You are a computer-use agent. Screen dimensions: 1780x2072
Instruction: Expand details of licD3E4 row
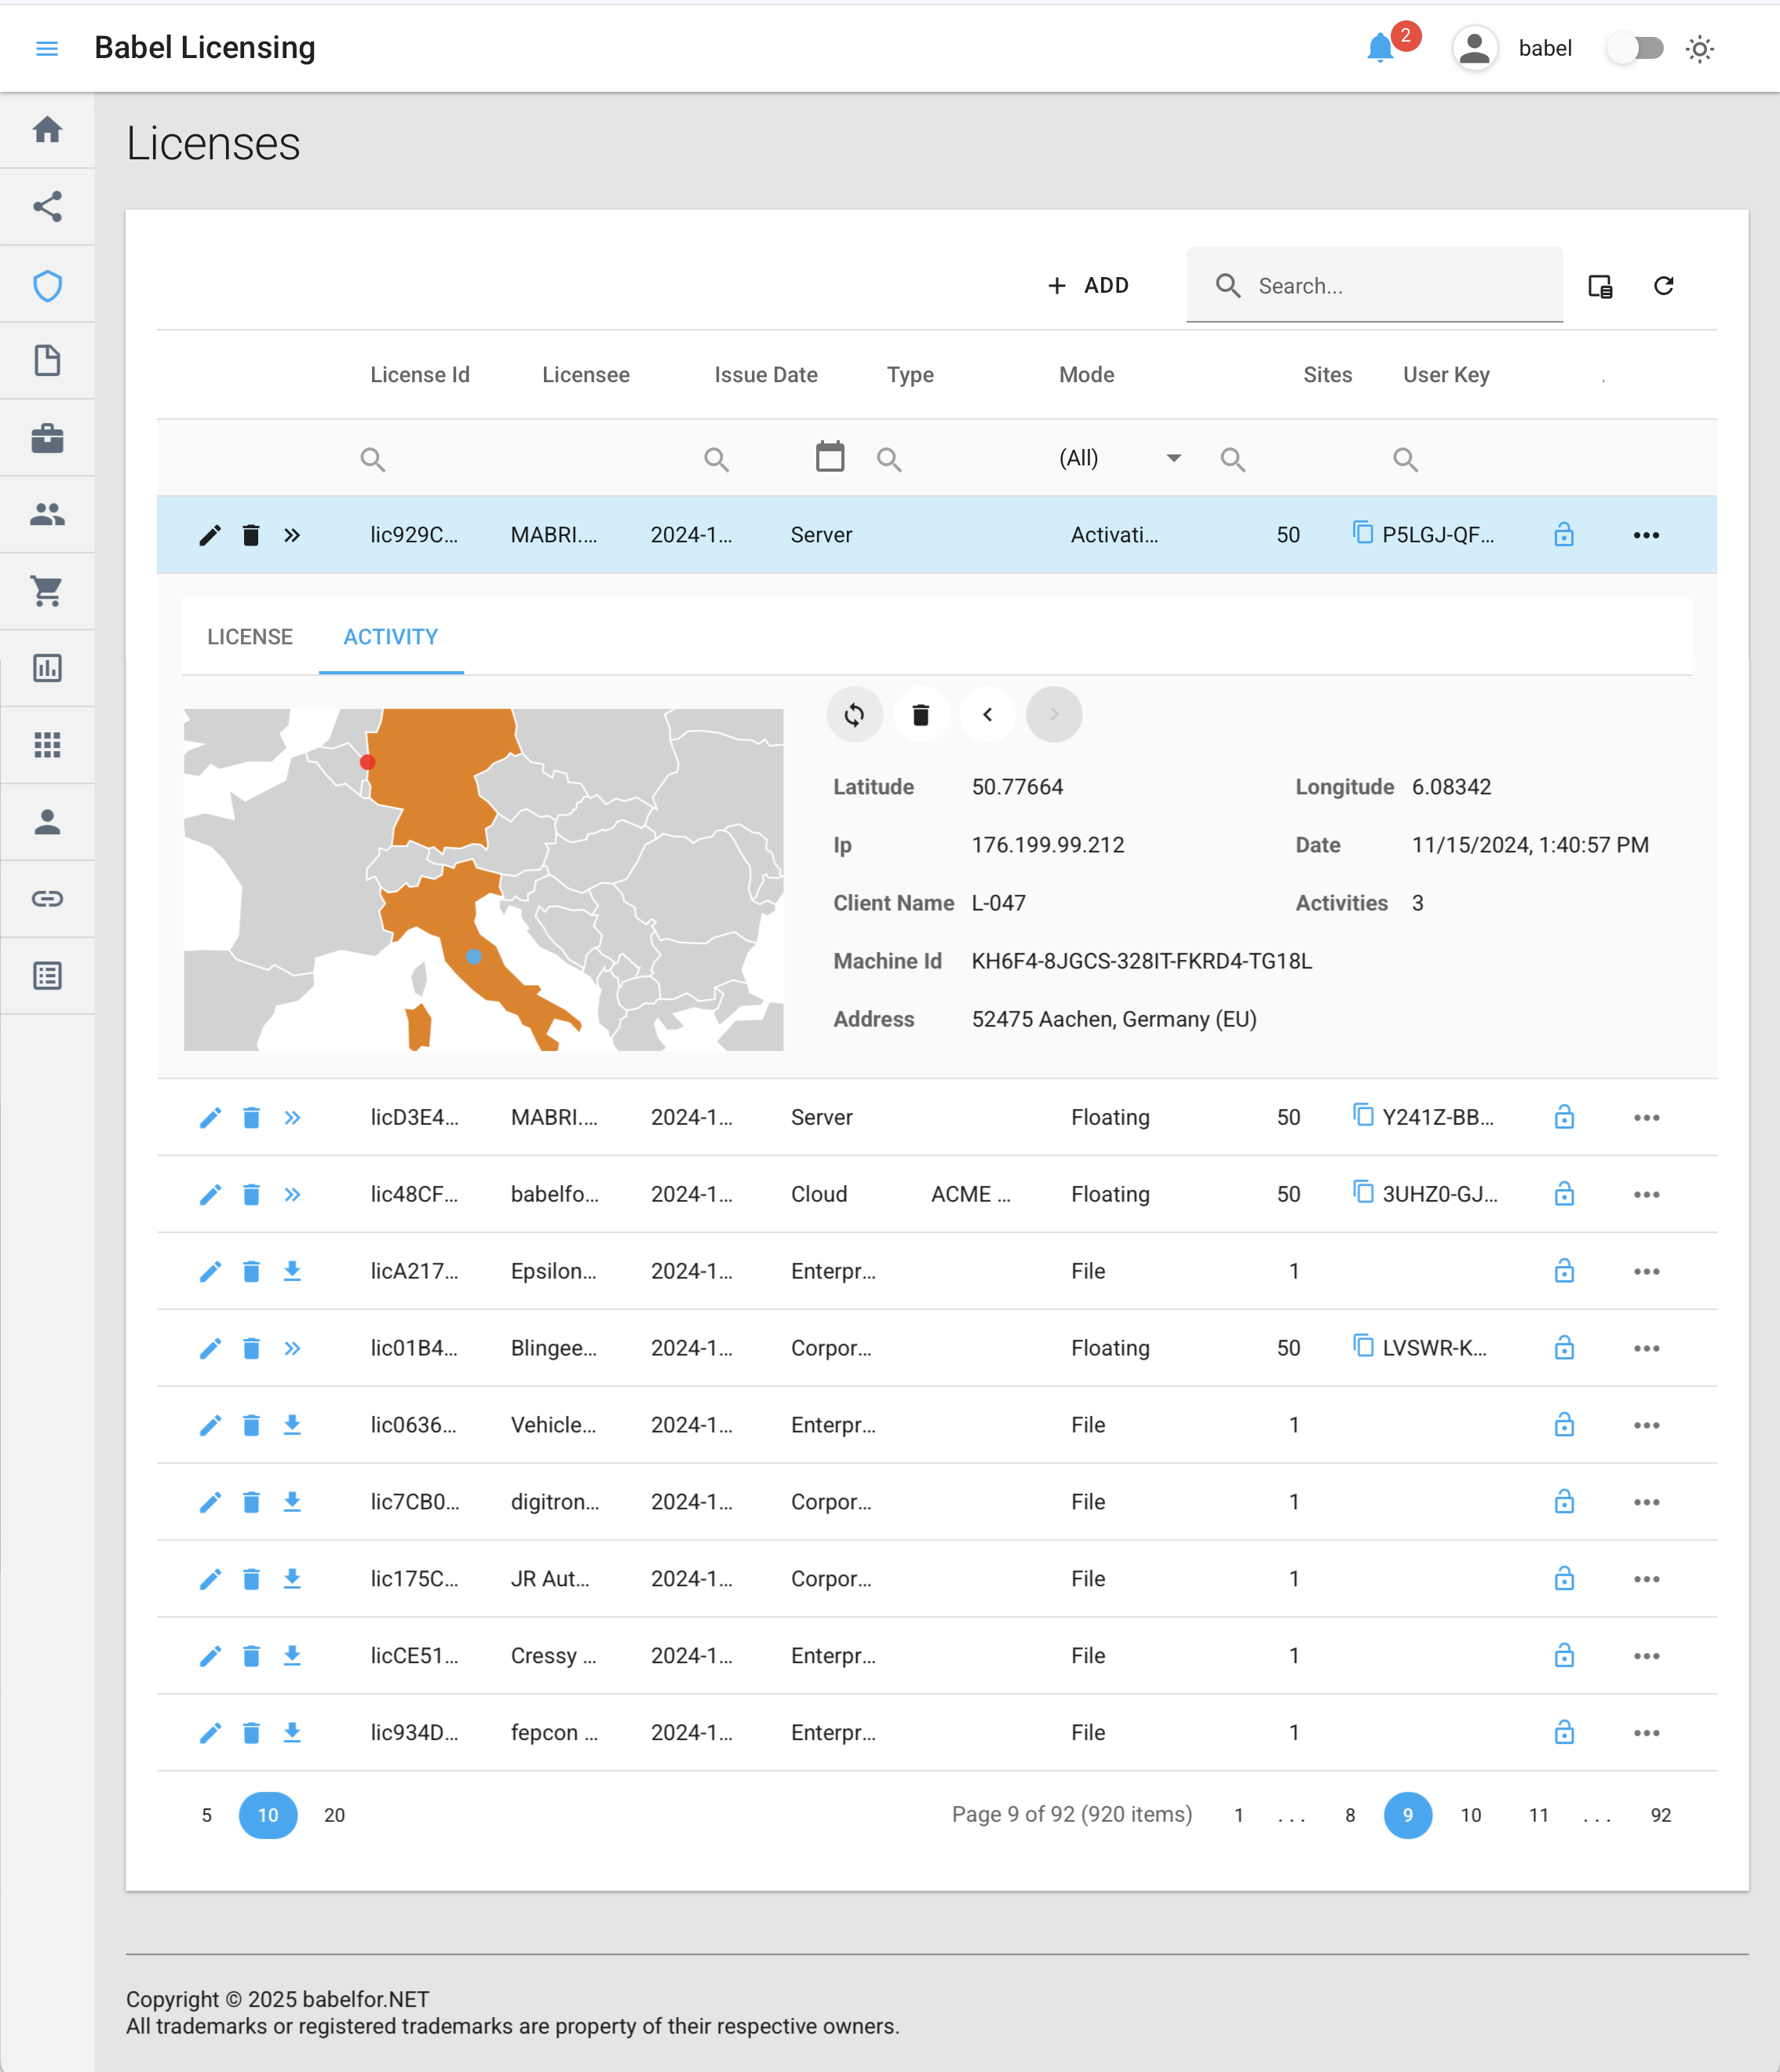click(x=292, y=1117)
